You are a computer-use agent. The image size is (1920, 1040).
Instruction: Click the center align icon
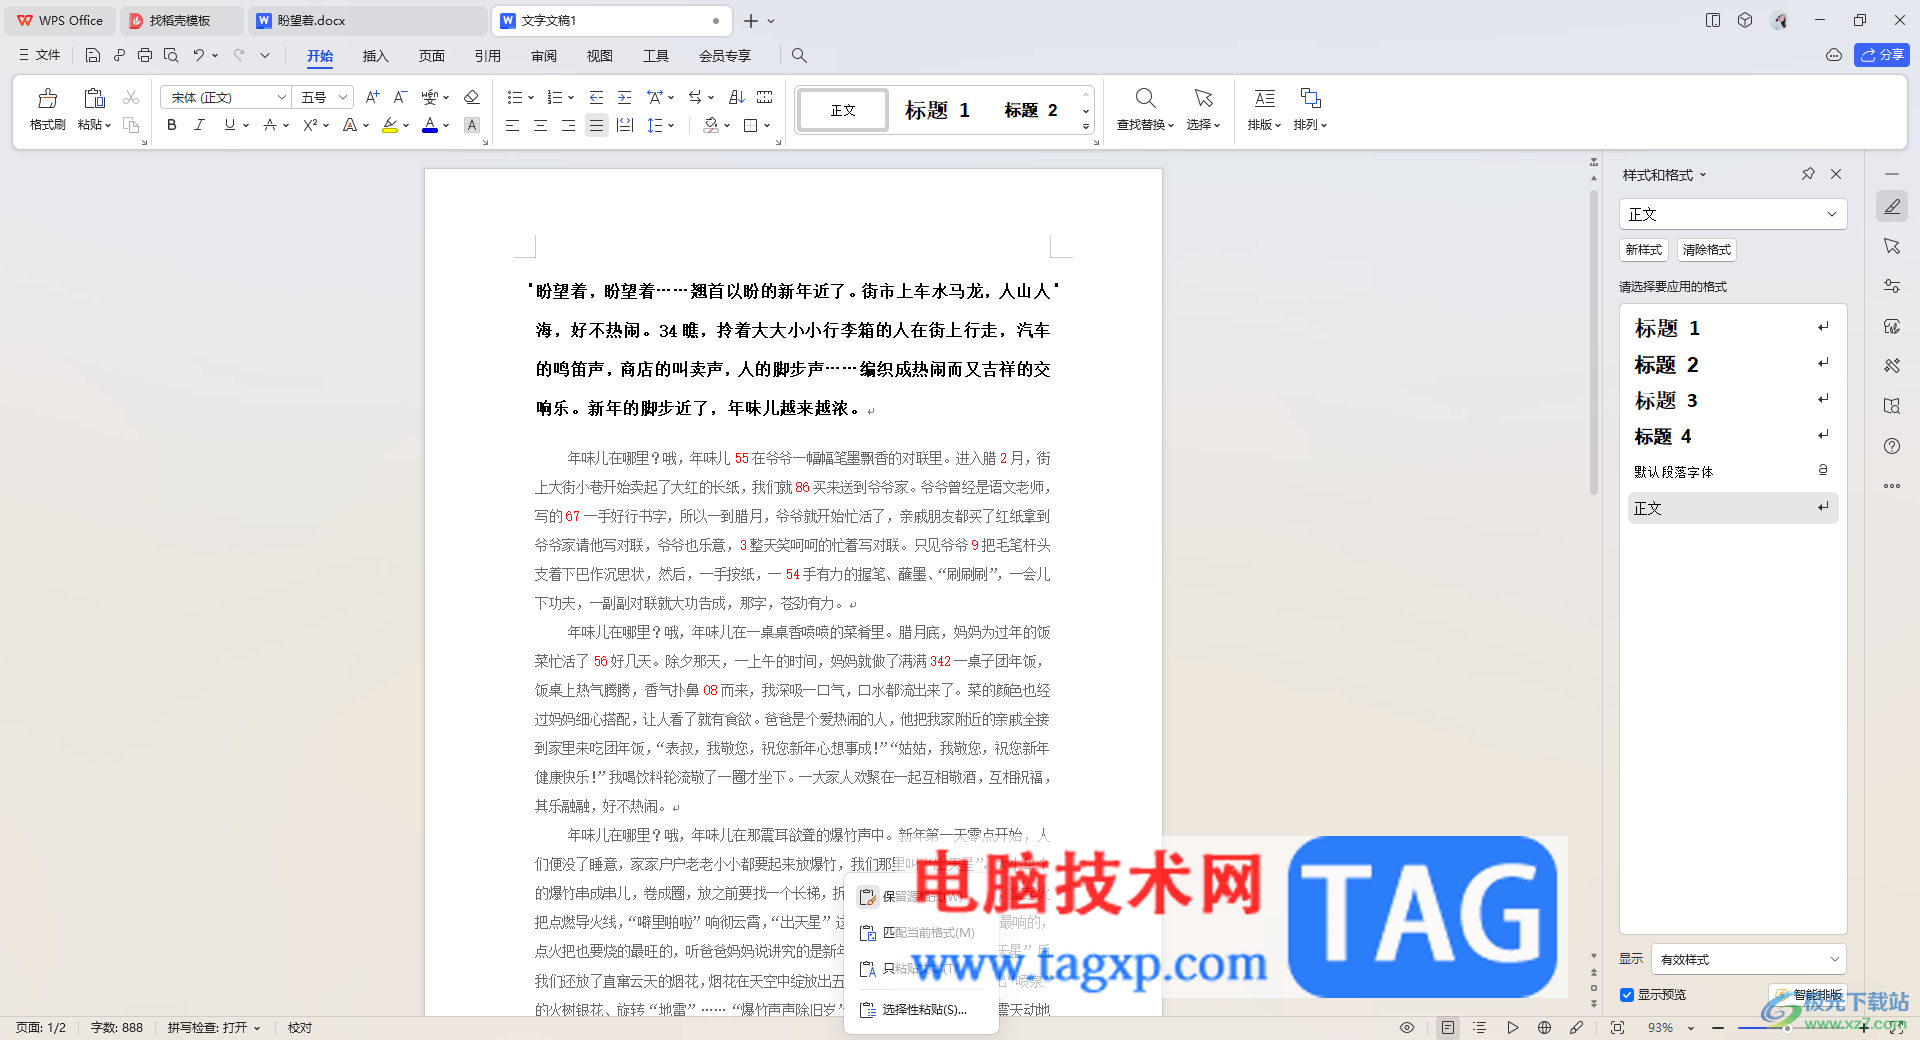click(x=540, y=125)
